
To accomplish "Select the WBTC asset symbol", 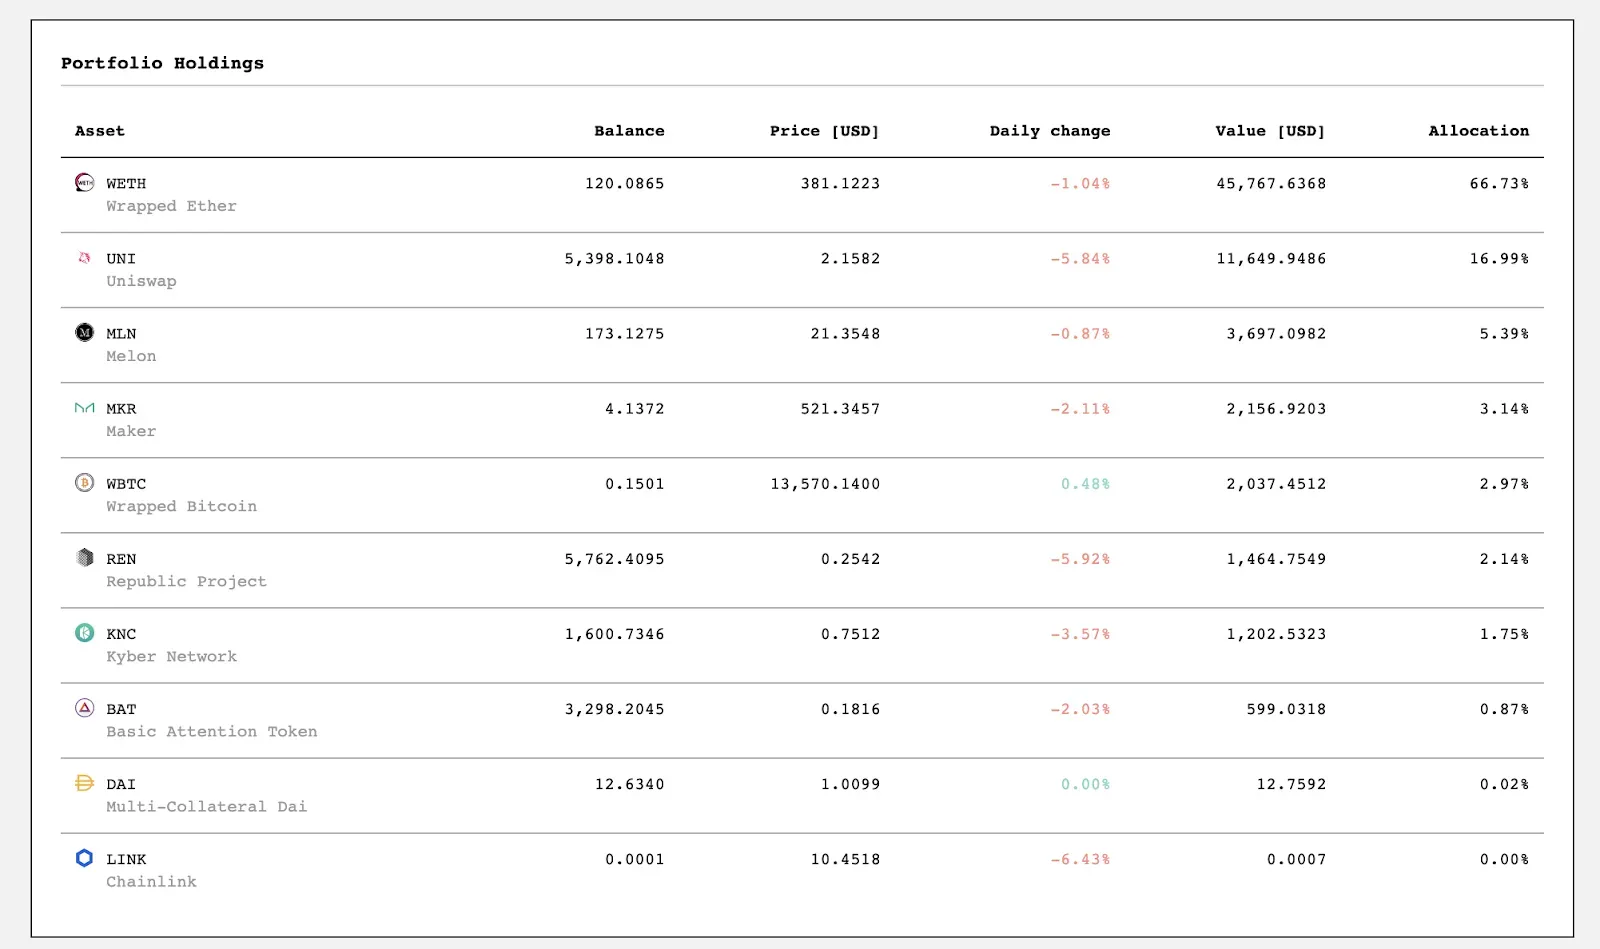I will coord(126,484).
